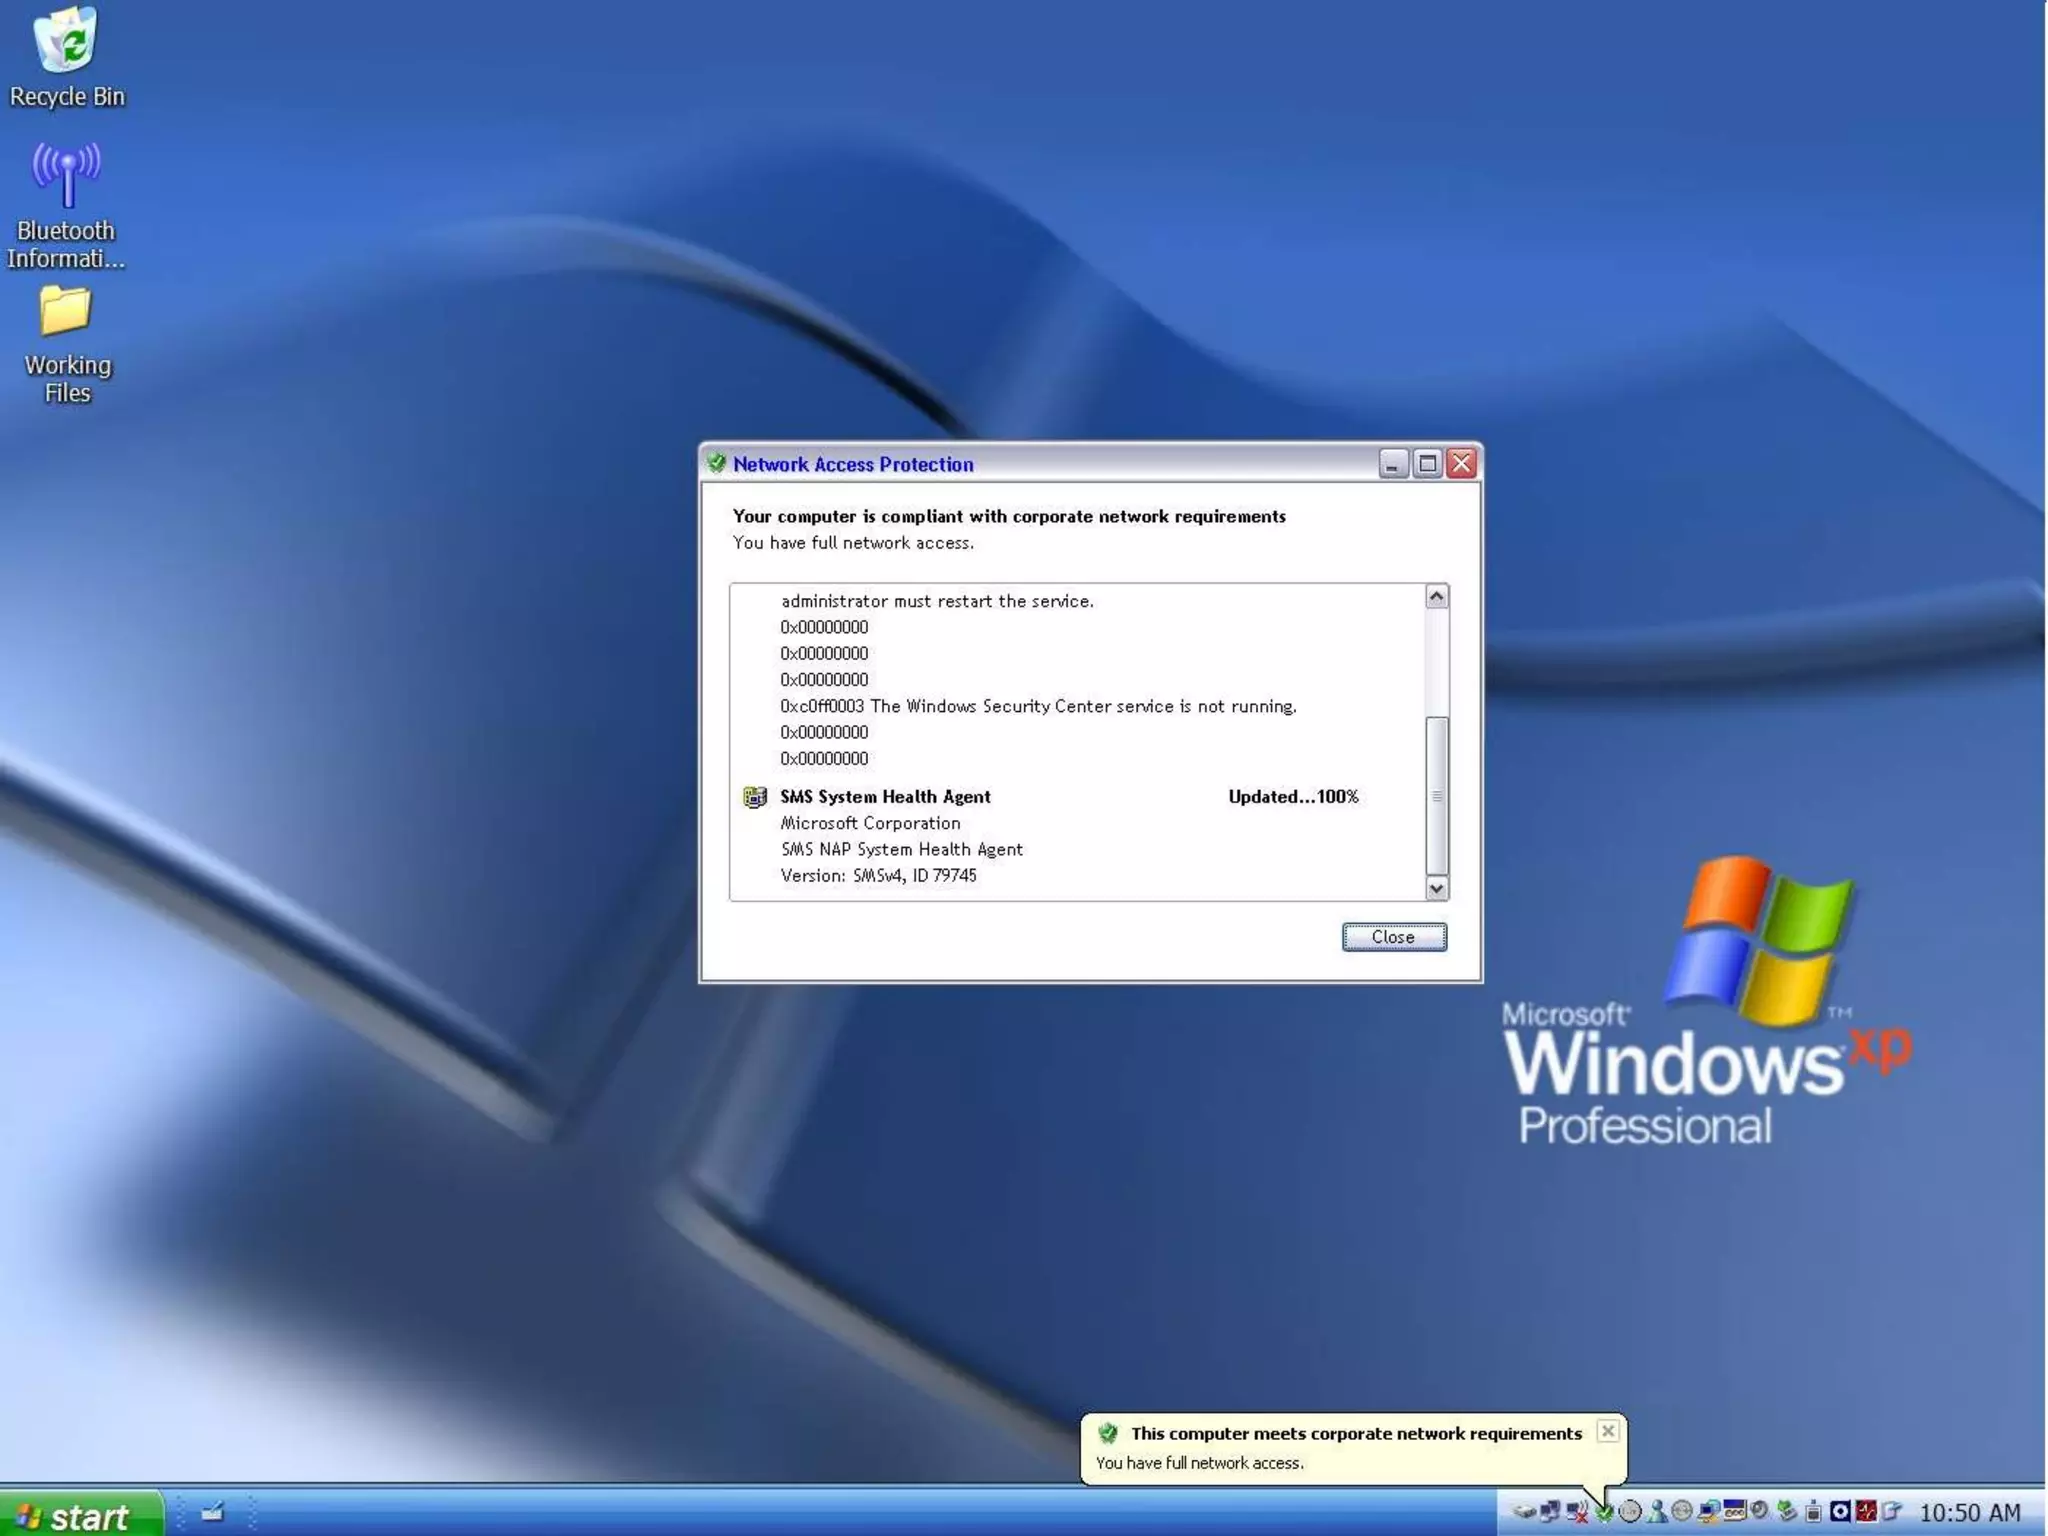Click the vertical scrollbar thumb in list

[x=1436, y=796]
